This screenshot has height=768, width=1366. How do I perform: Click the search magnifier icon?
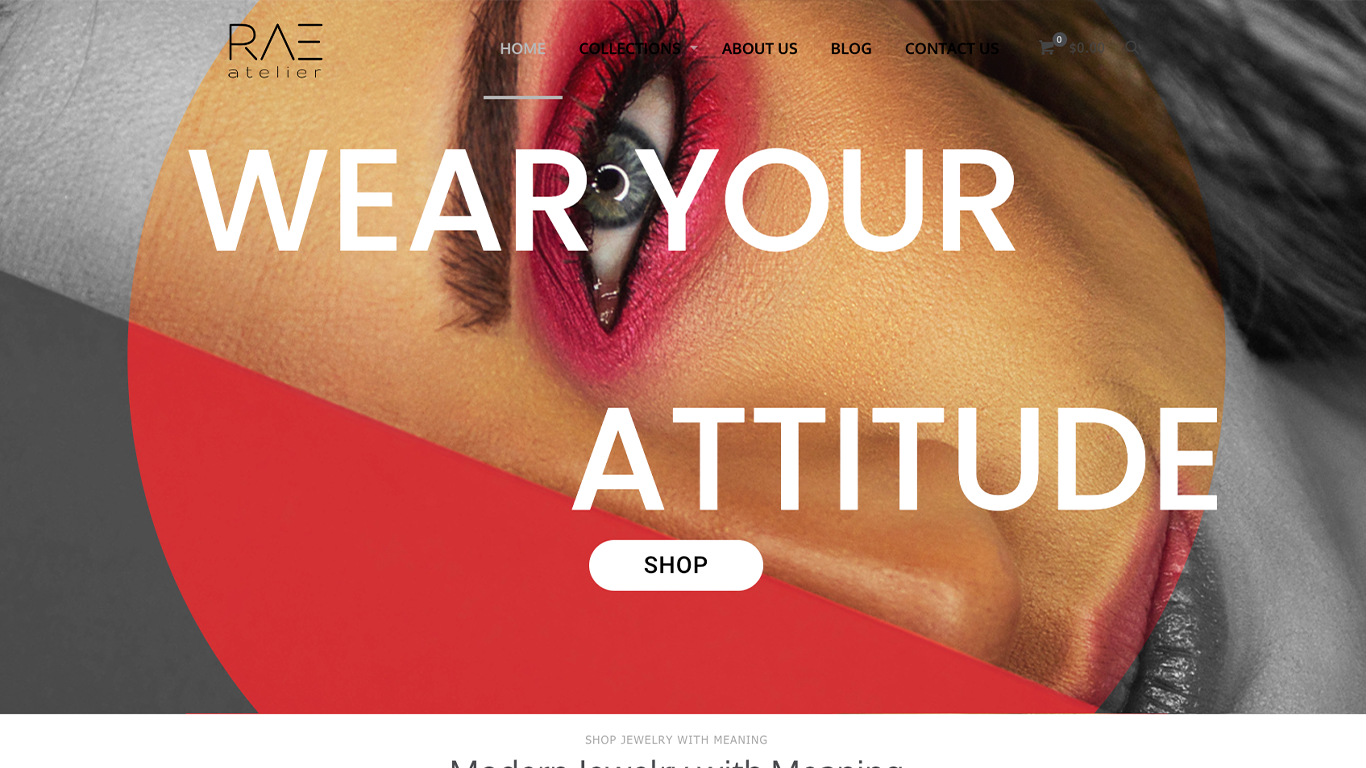tap(1131, 47)
